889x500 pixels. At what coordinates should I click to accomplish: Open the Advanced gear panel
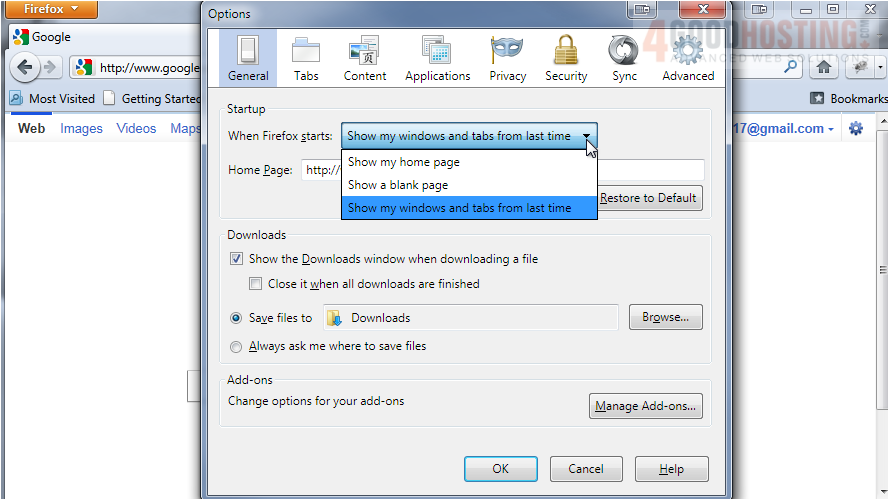[688, 59]
